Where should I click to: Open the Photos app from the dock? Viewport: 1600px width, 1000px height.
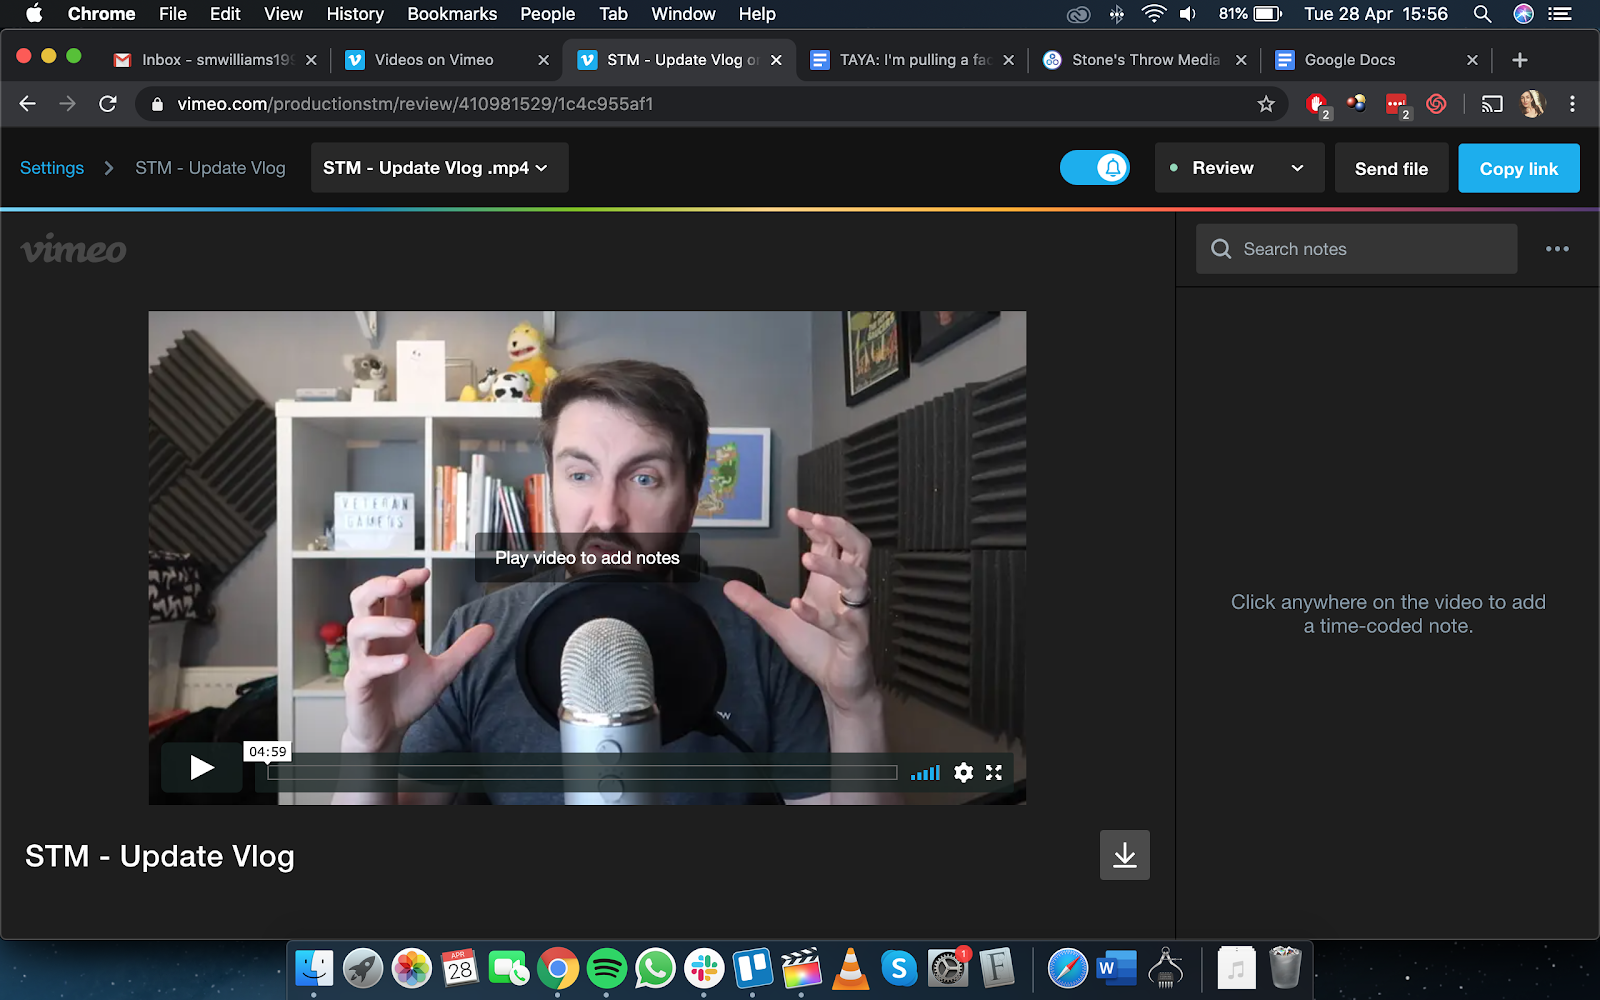tap(411, 968)
